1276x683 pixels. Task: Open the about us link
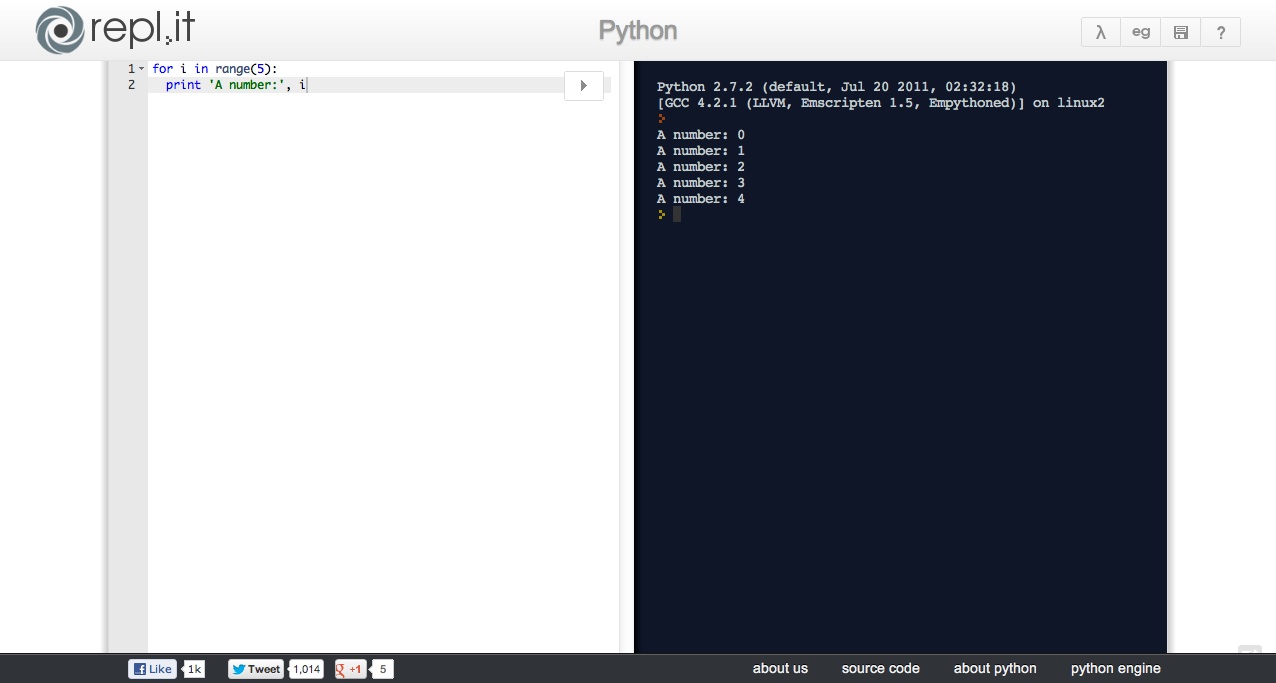tap(780, 668)
